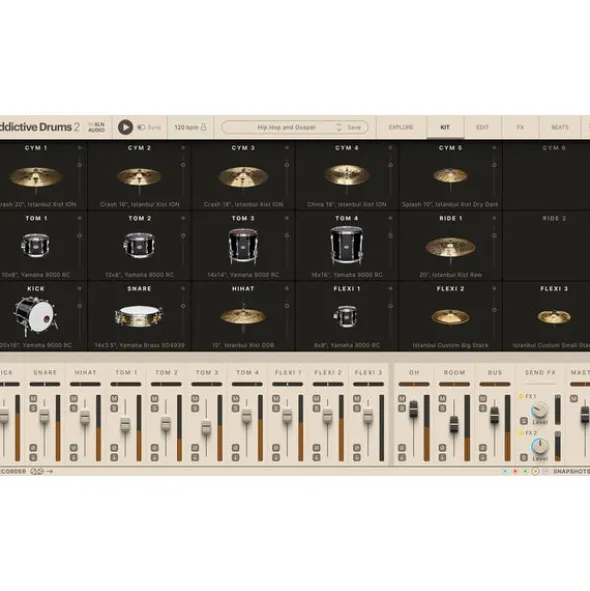The height and width of the screenshot is (591, 590).
Task: Click the FLEXI 2 big stack image
Action: point(451,317)
